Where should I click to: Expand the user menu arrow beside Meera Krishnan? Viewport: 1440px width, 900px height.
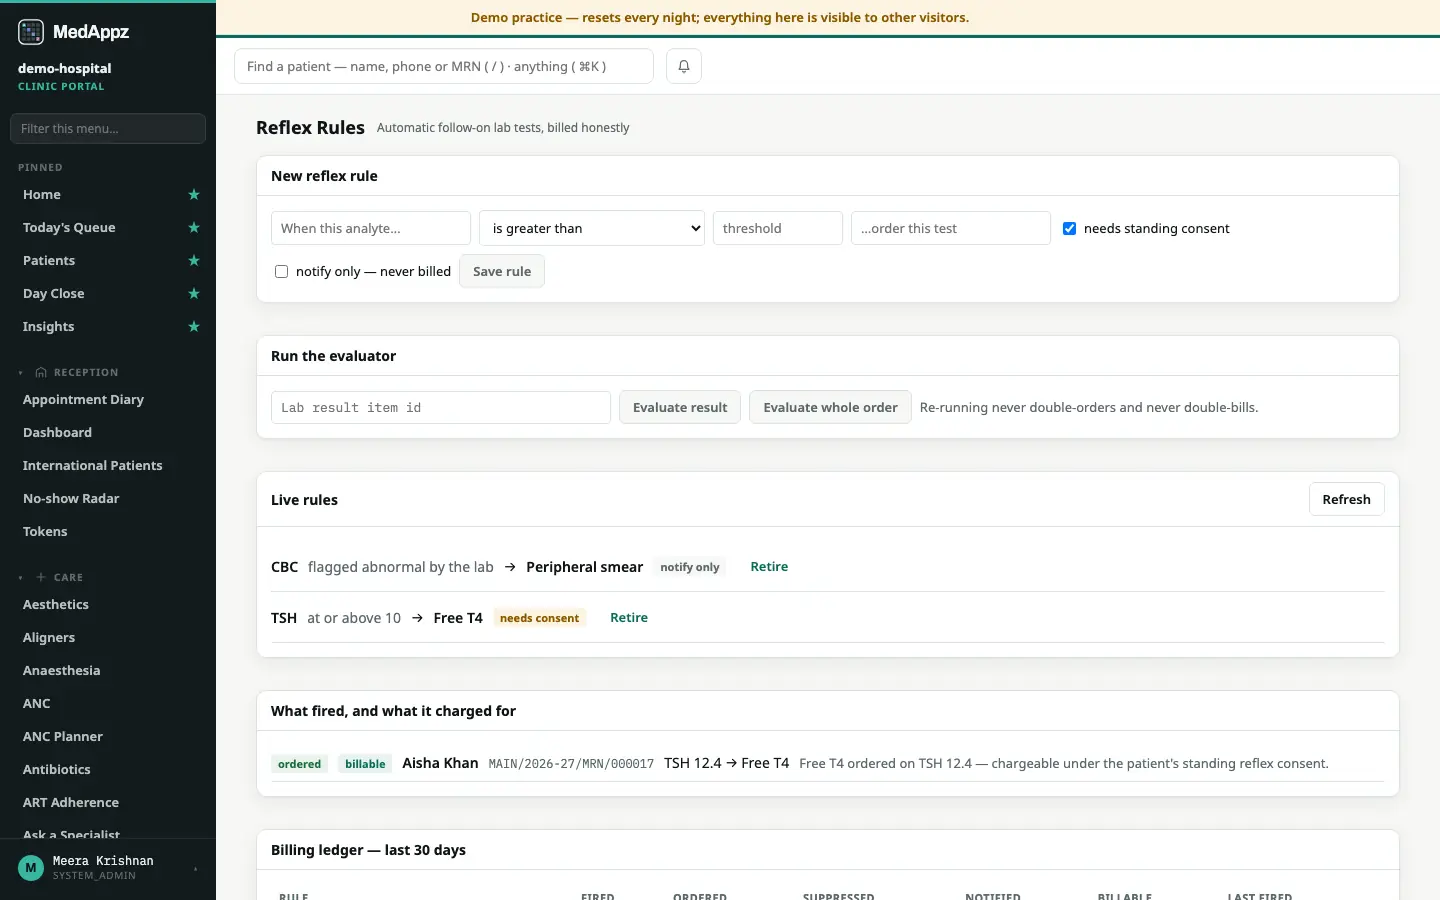pos(195,868)
